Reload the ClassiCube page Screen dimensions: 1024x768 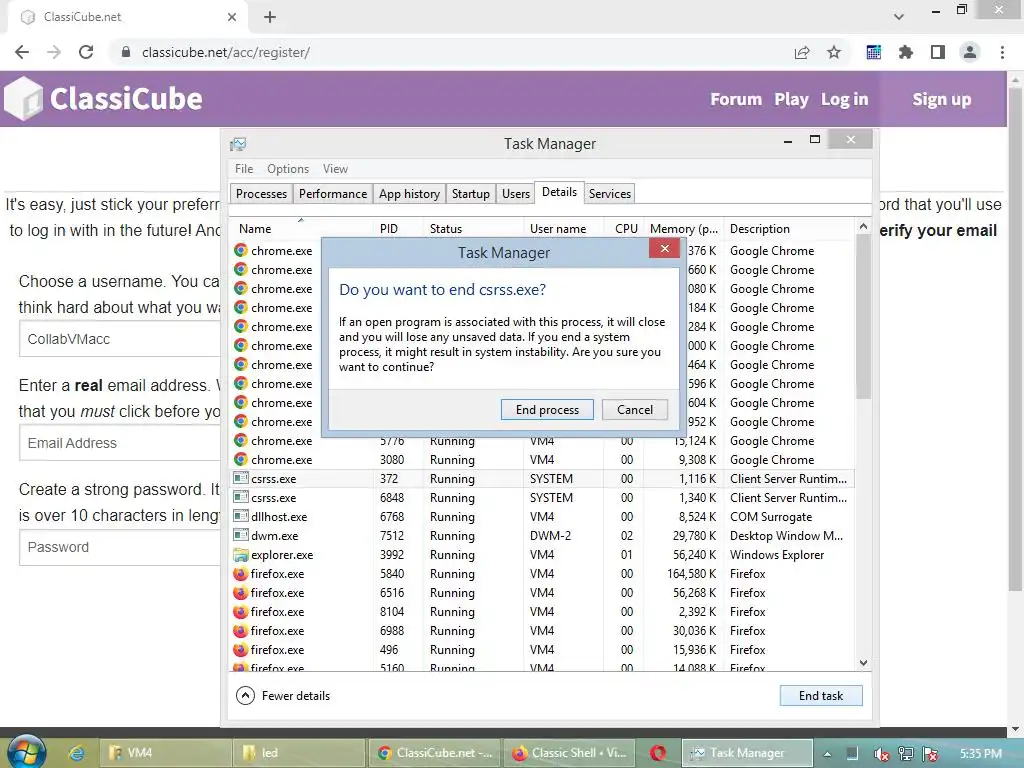86,52
